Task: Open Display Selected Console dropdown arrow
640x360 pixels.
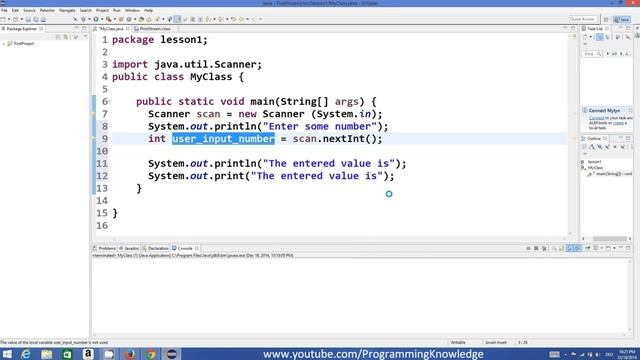Action: pyautogui.click(x=602, y=248)
